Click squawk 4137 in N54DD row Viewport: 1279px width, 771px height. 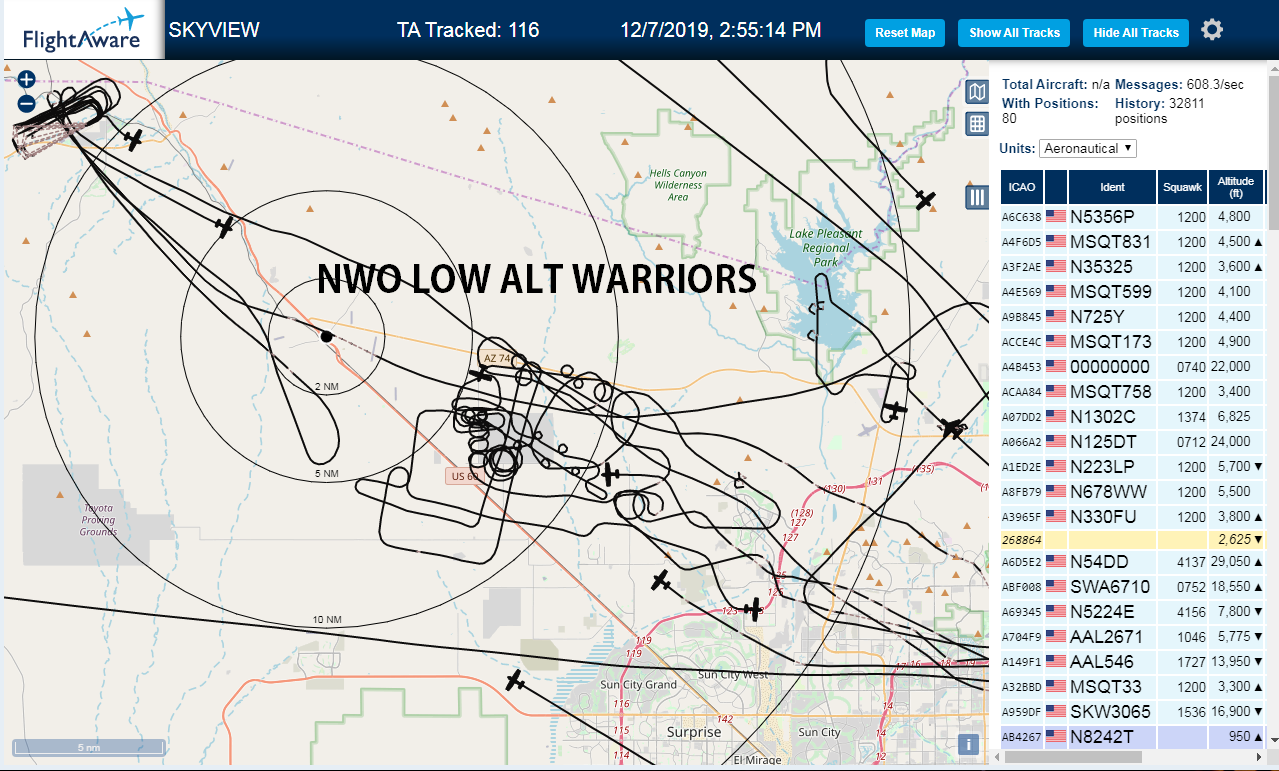tap(1192, 563)
